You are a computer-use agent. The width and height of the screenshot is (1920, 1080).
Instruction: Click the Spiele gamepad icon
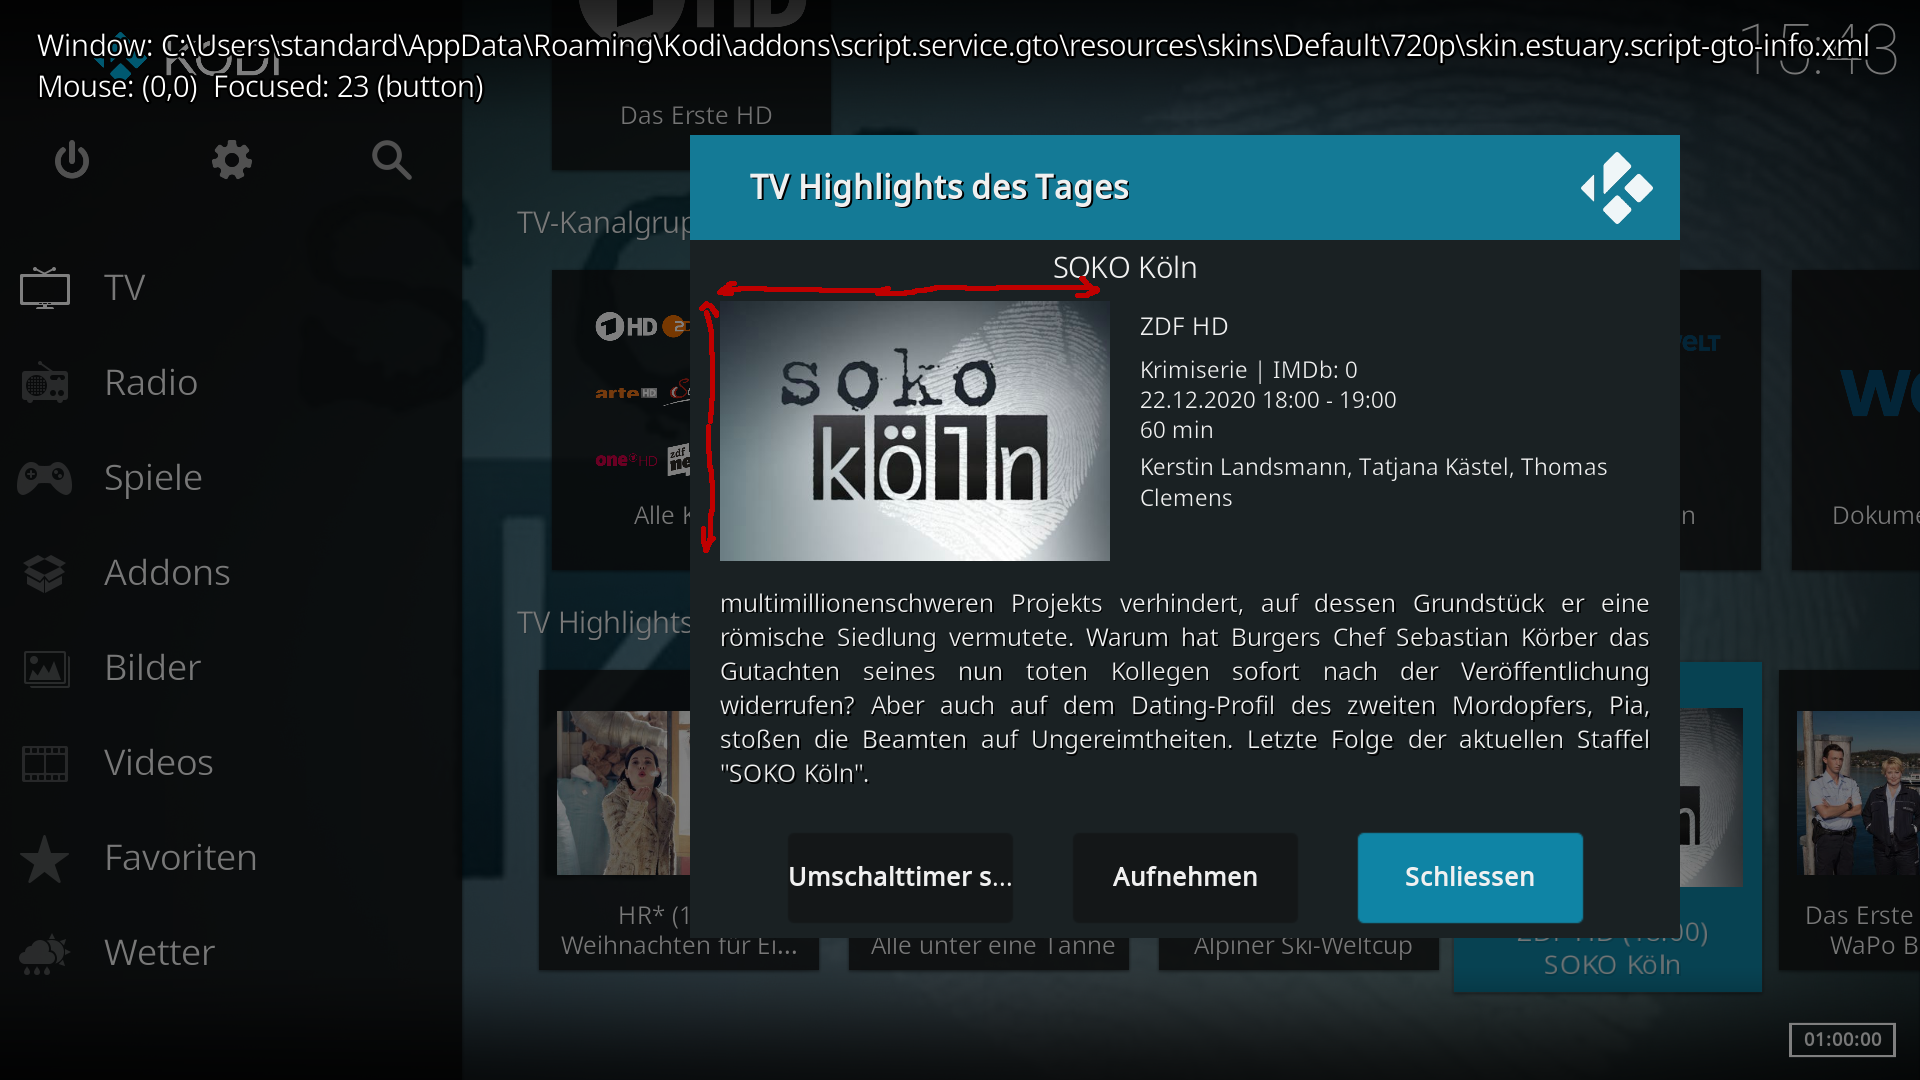click(x=45, y=478)
